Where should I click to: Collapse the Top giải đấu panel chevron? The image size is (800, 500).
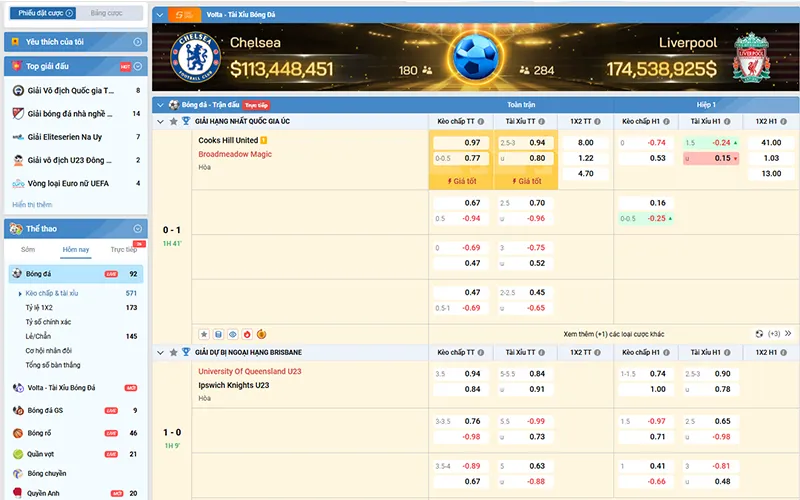pyautogui.click(x=138, y=66)
